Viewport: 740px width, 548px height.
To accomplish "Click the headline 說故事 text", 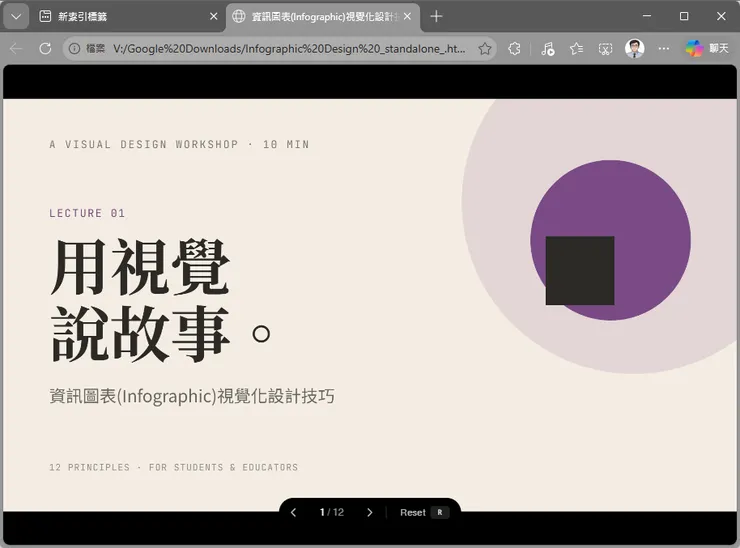I will (x=140, y=333).
